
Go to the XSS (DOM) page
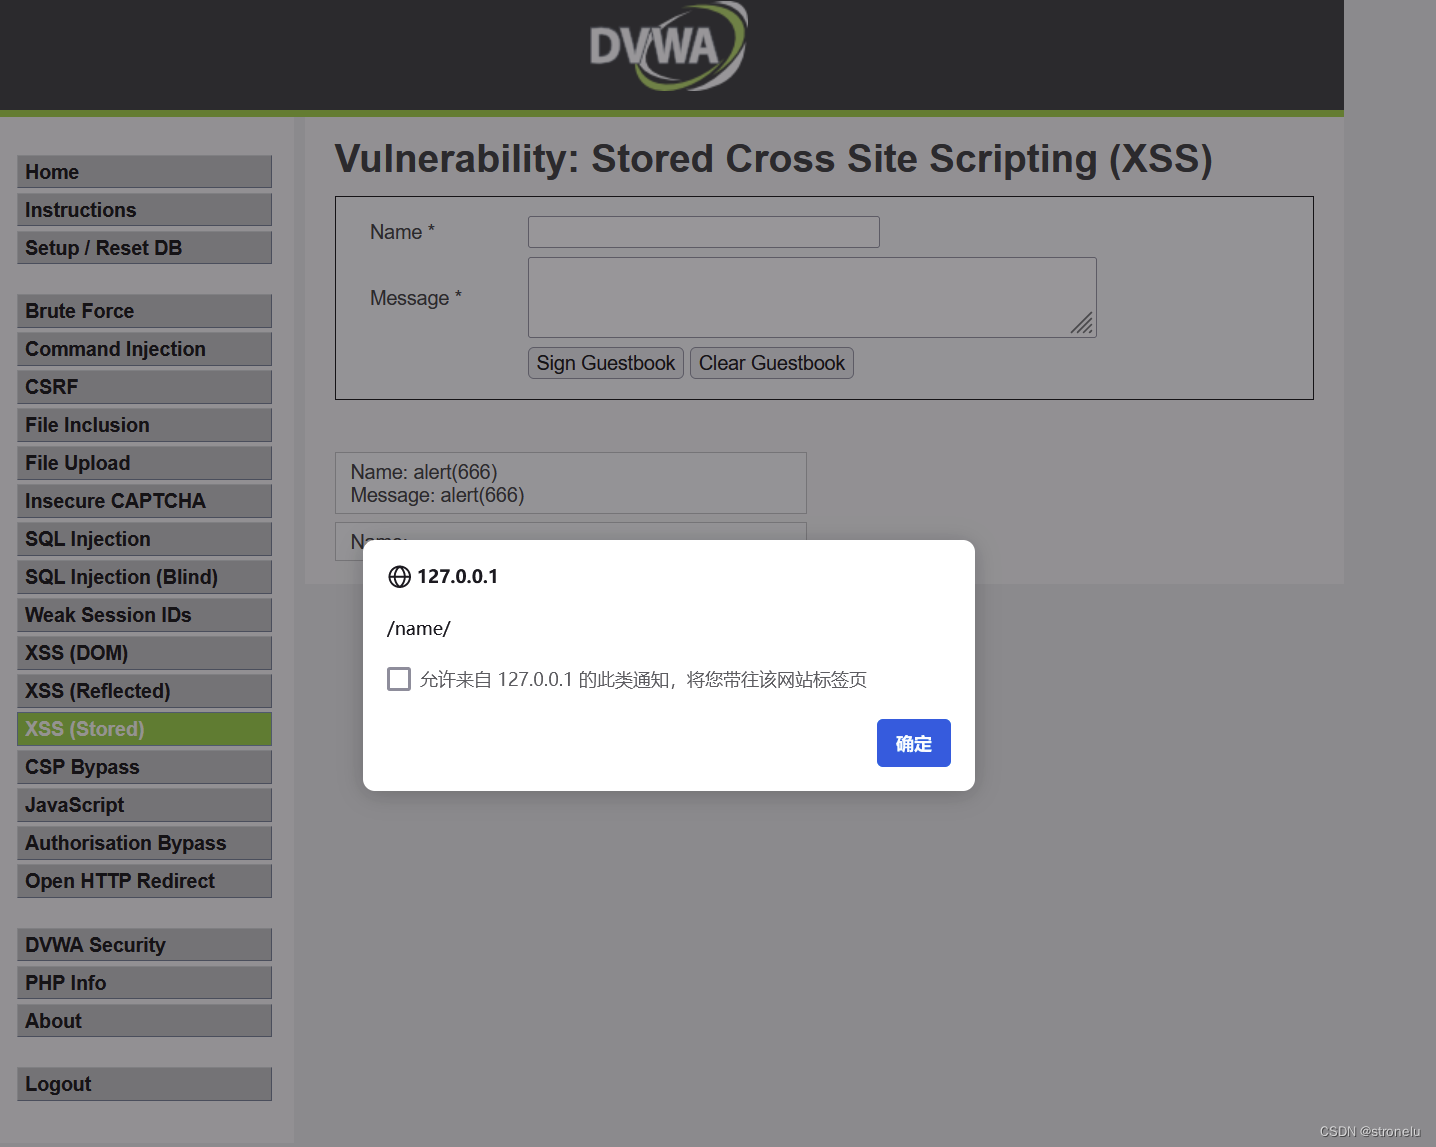point(144,653)
